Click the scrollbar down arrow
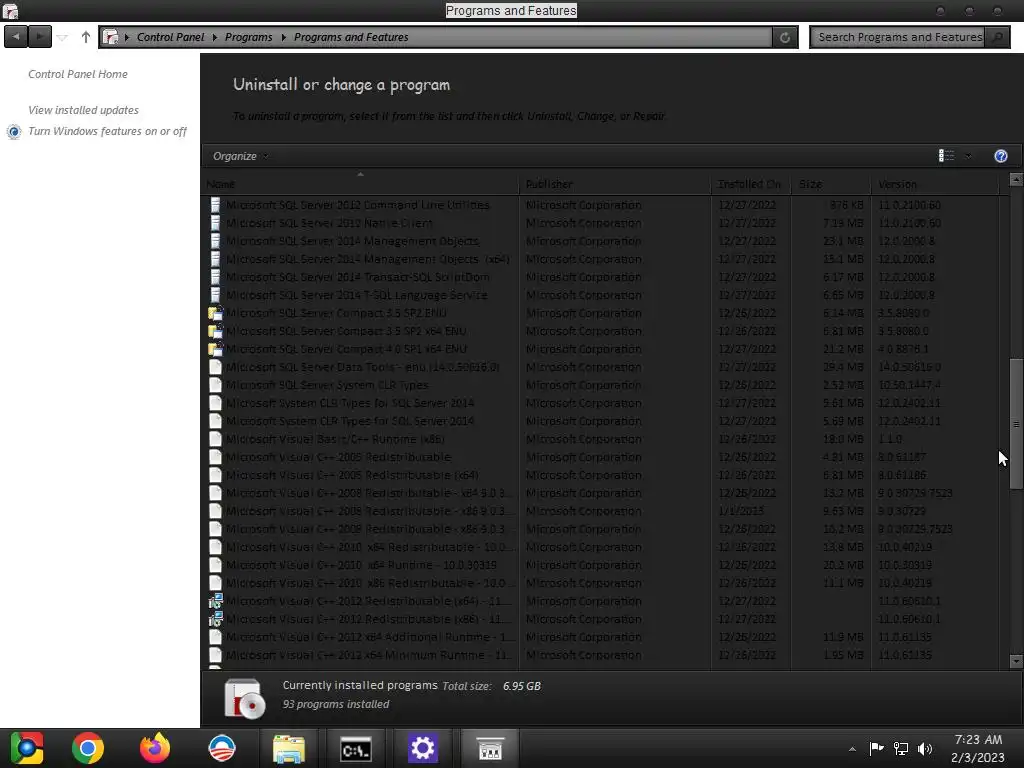The image size is (1024, 768). (x=1016, y=661)
